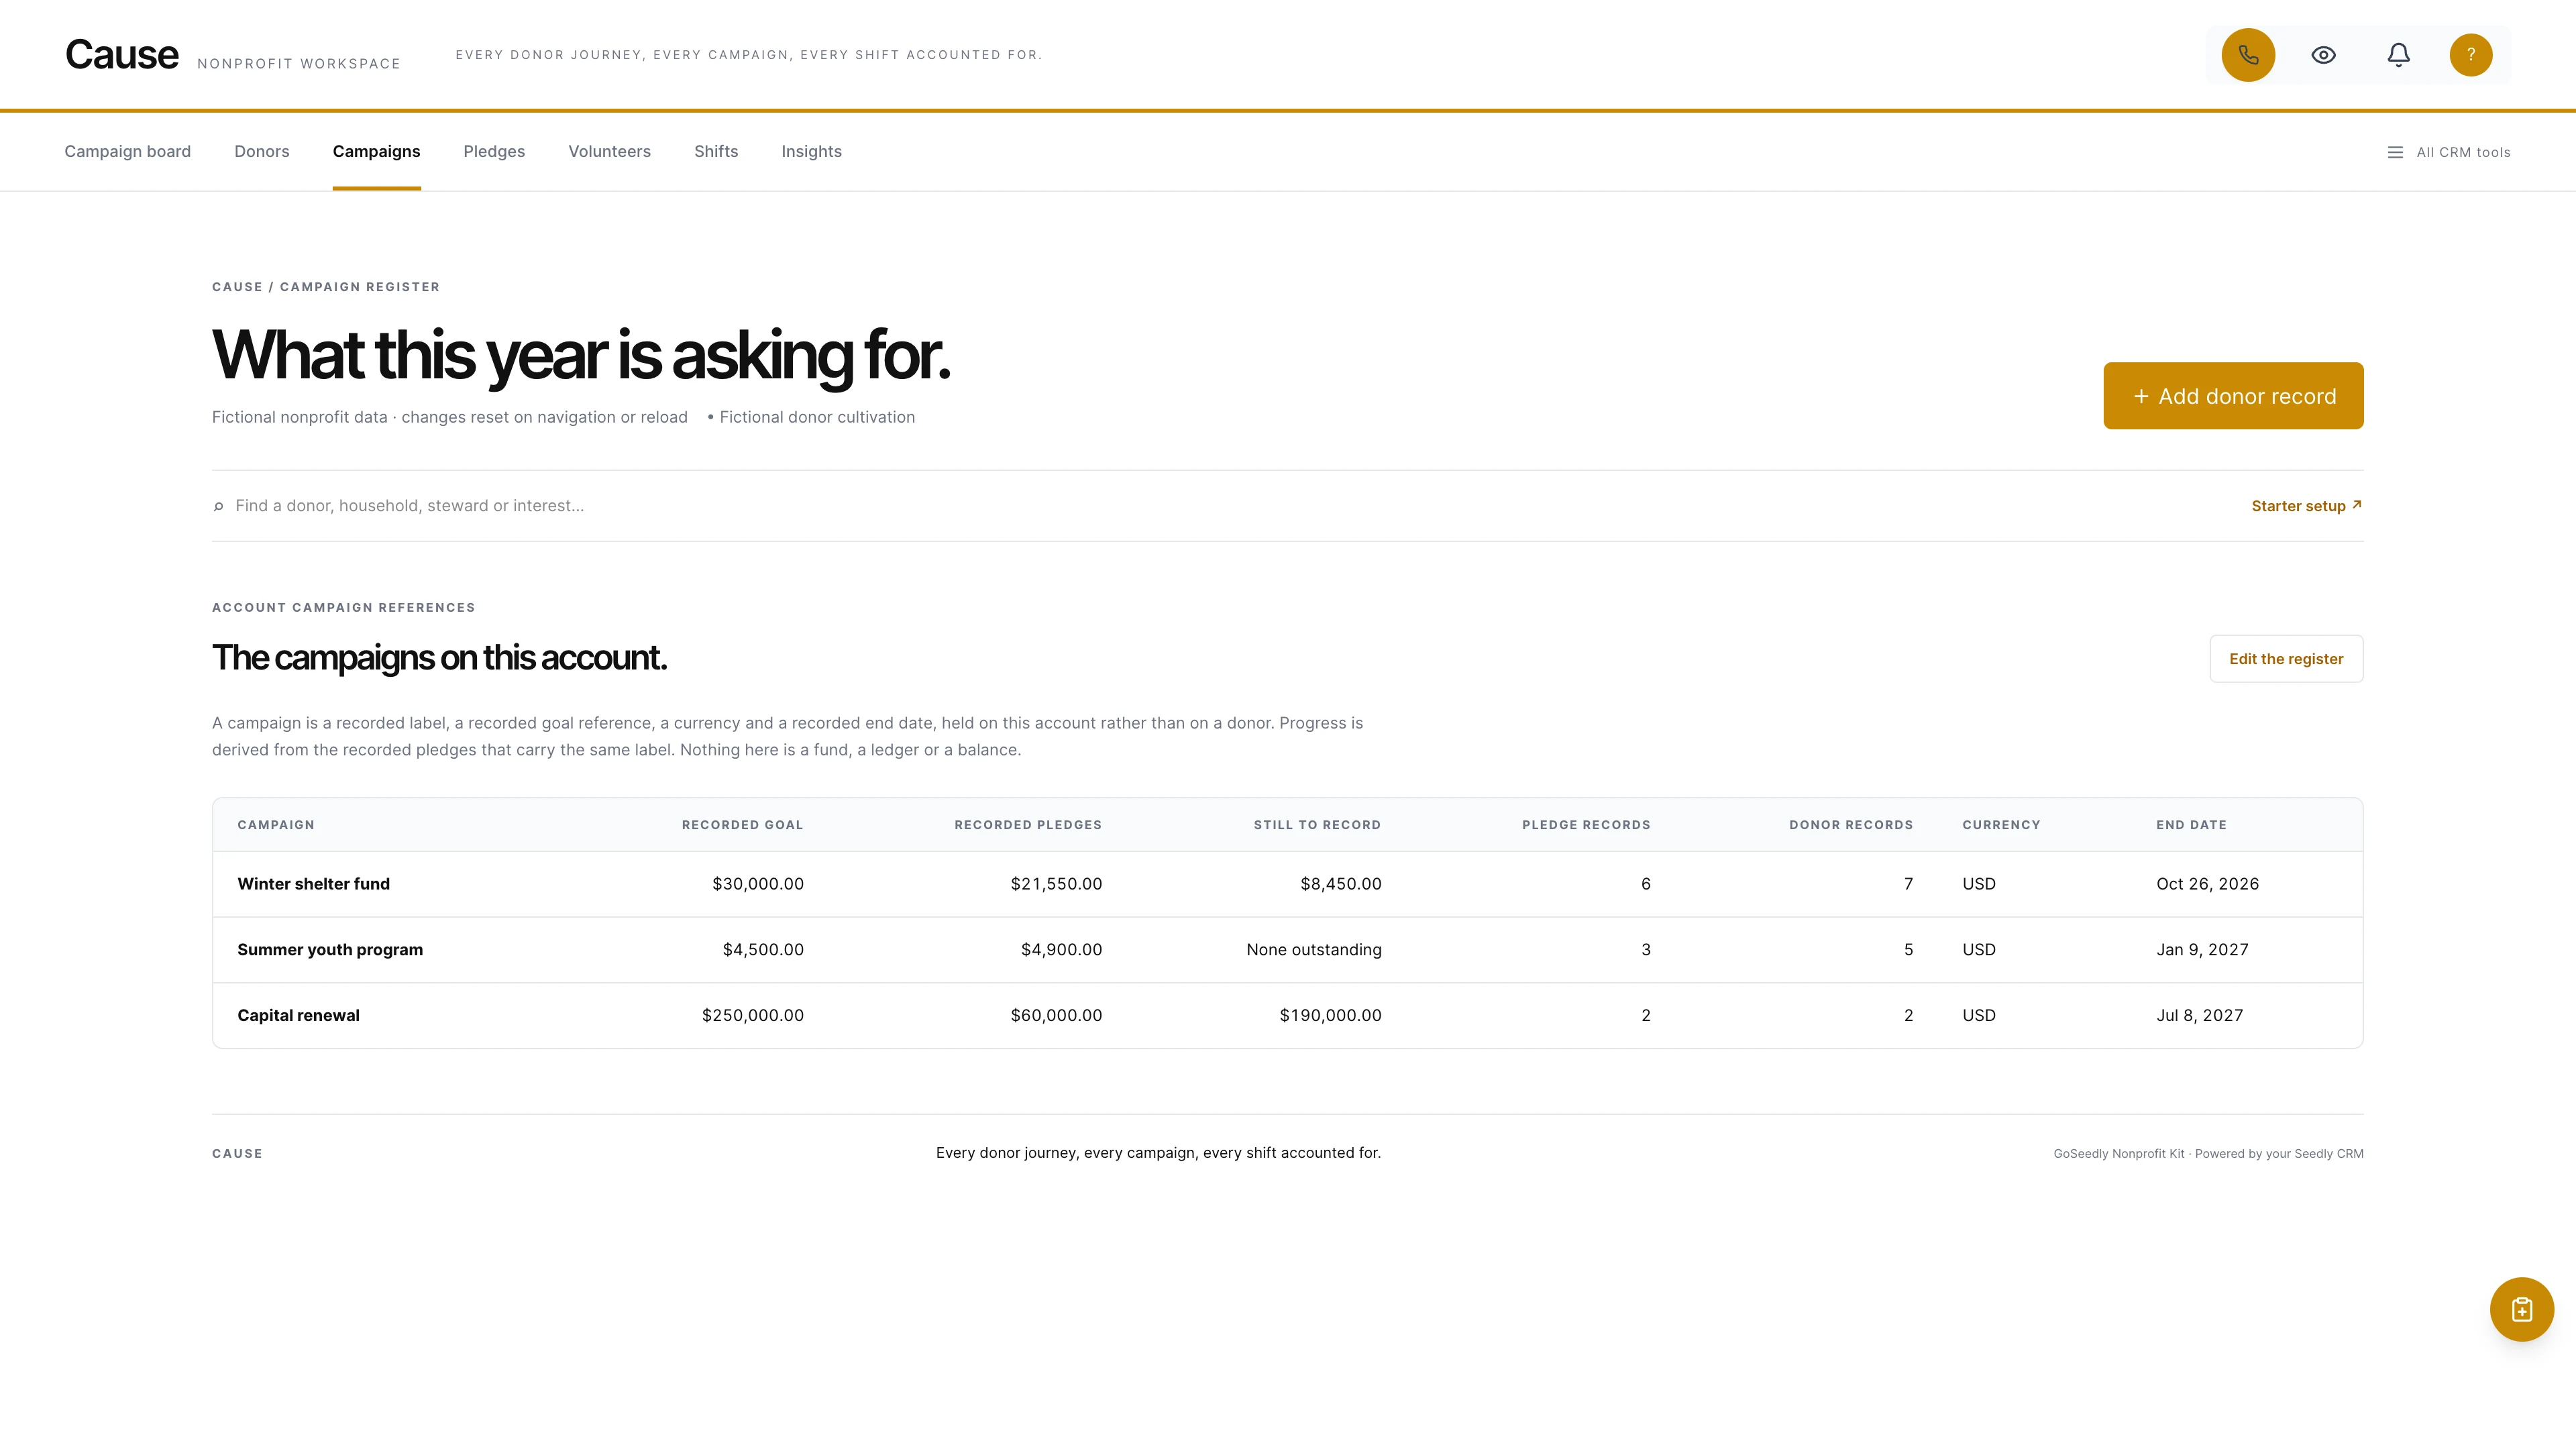Click the $190,000.00 still to record value
This screenshot has height=1449, width=2576.
click(1330, 1015)
